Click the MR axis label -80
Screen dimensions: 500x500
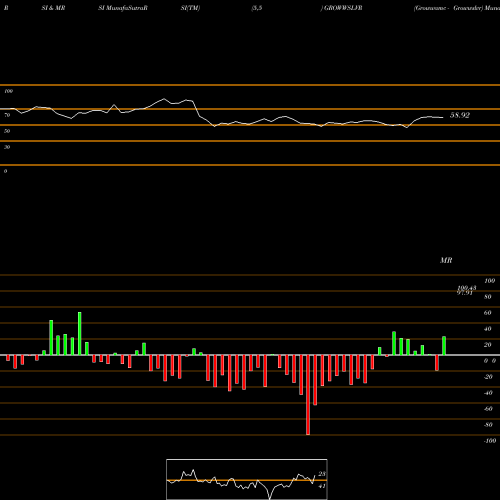click(488, 425)
